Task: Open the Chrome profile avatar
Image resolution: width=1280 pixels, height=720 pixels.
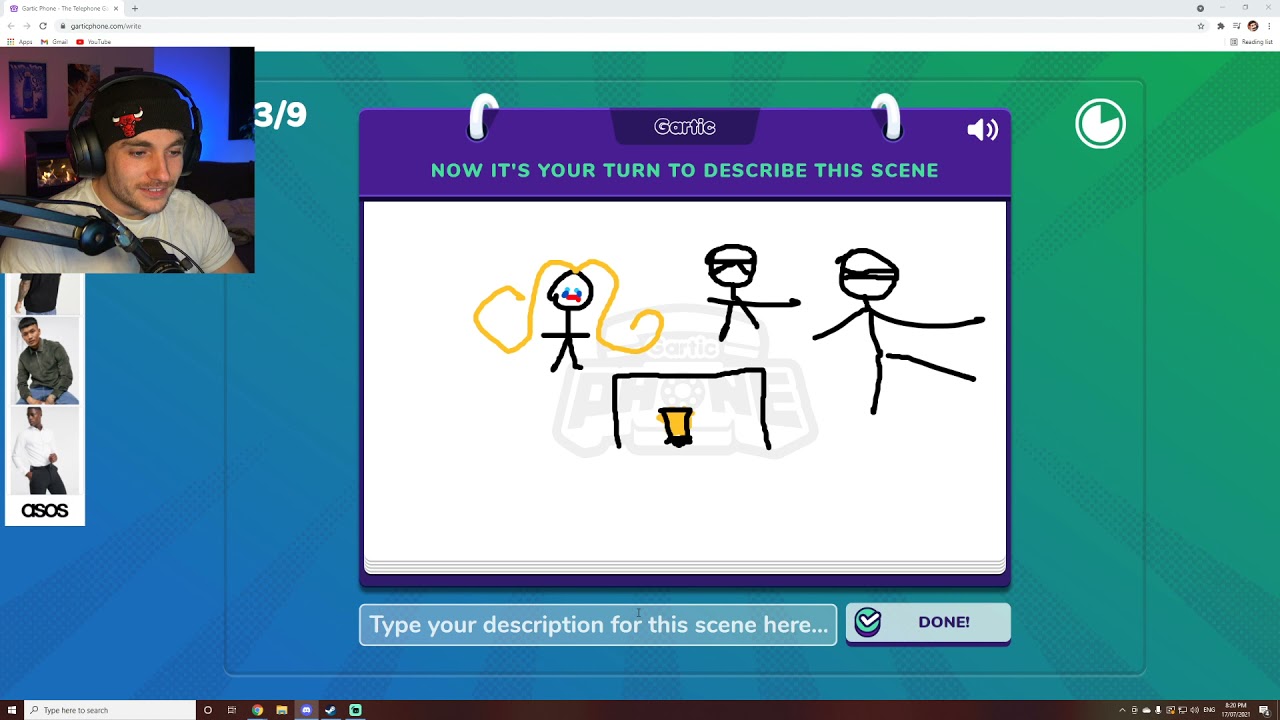Action: point(1253,26)
